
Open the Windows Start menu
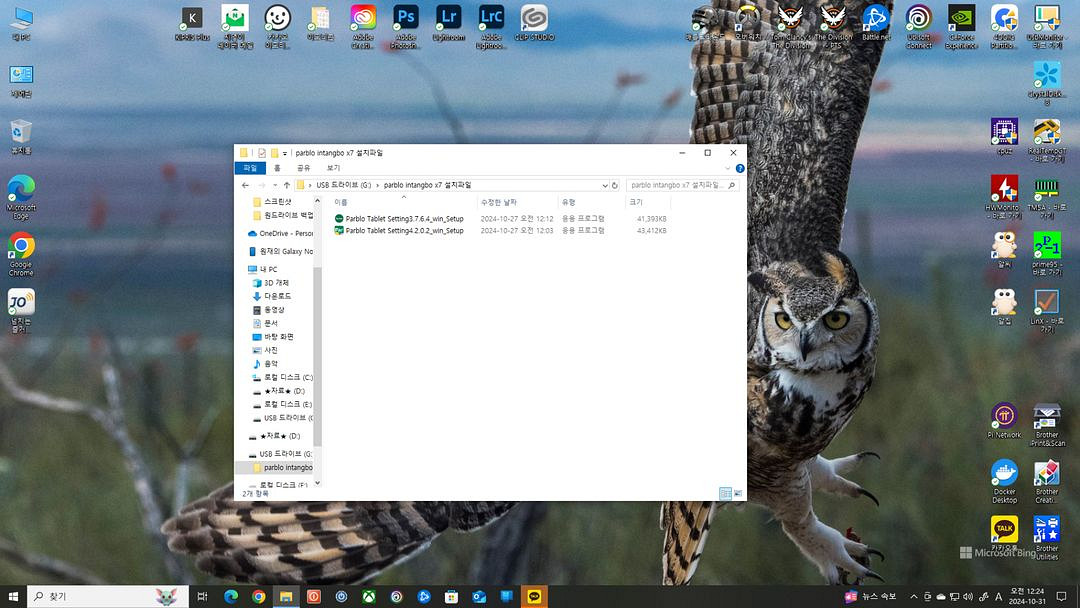click(13, 596)
